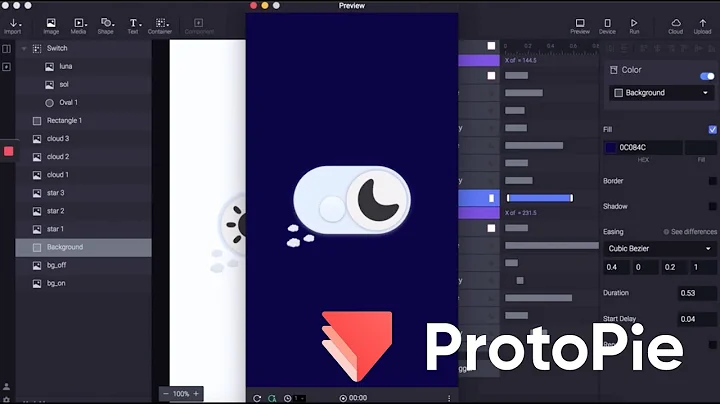The height and width of the screenshot is (404, 720).
Task: Open the Background target dropdown
Action: (x=662, y=93)
